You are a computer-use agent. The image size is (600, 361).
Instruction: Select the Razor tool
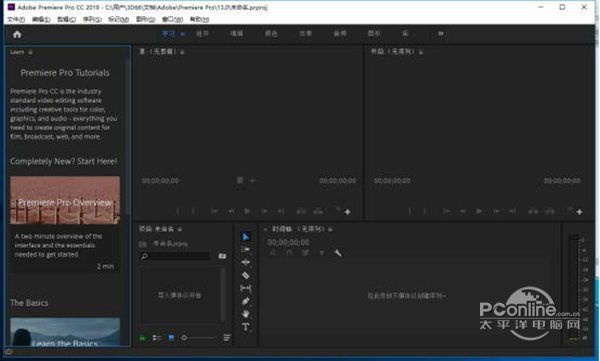[x=246, y=275]
